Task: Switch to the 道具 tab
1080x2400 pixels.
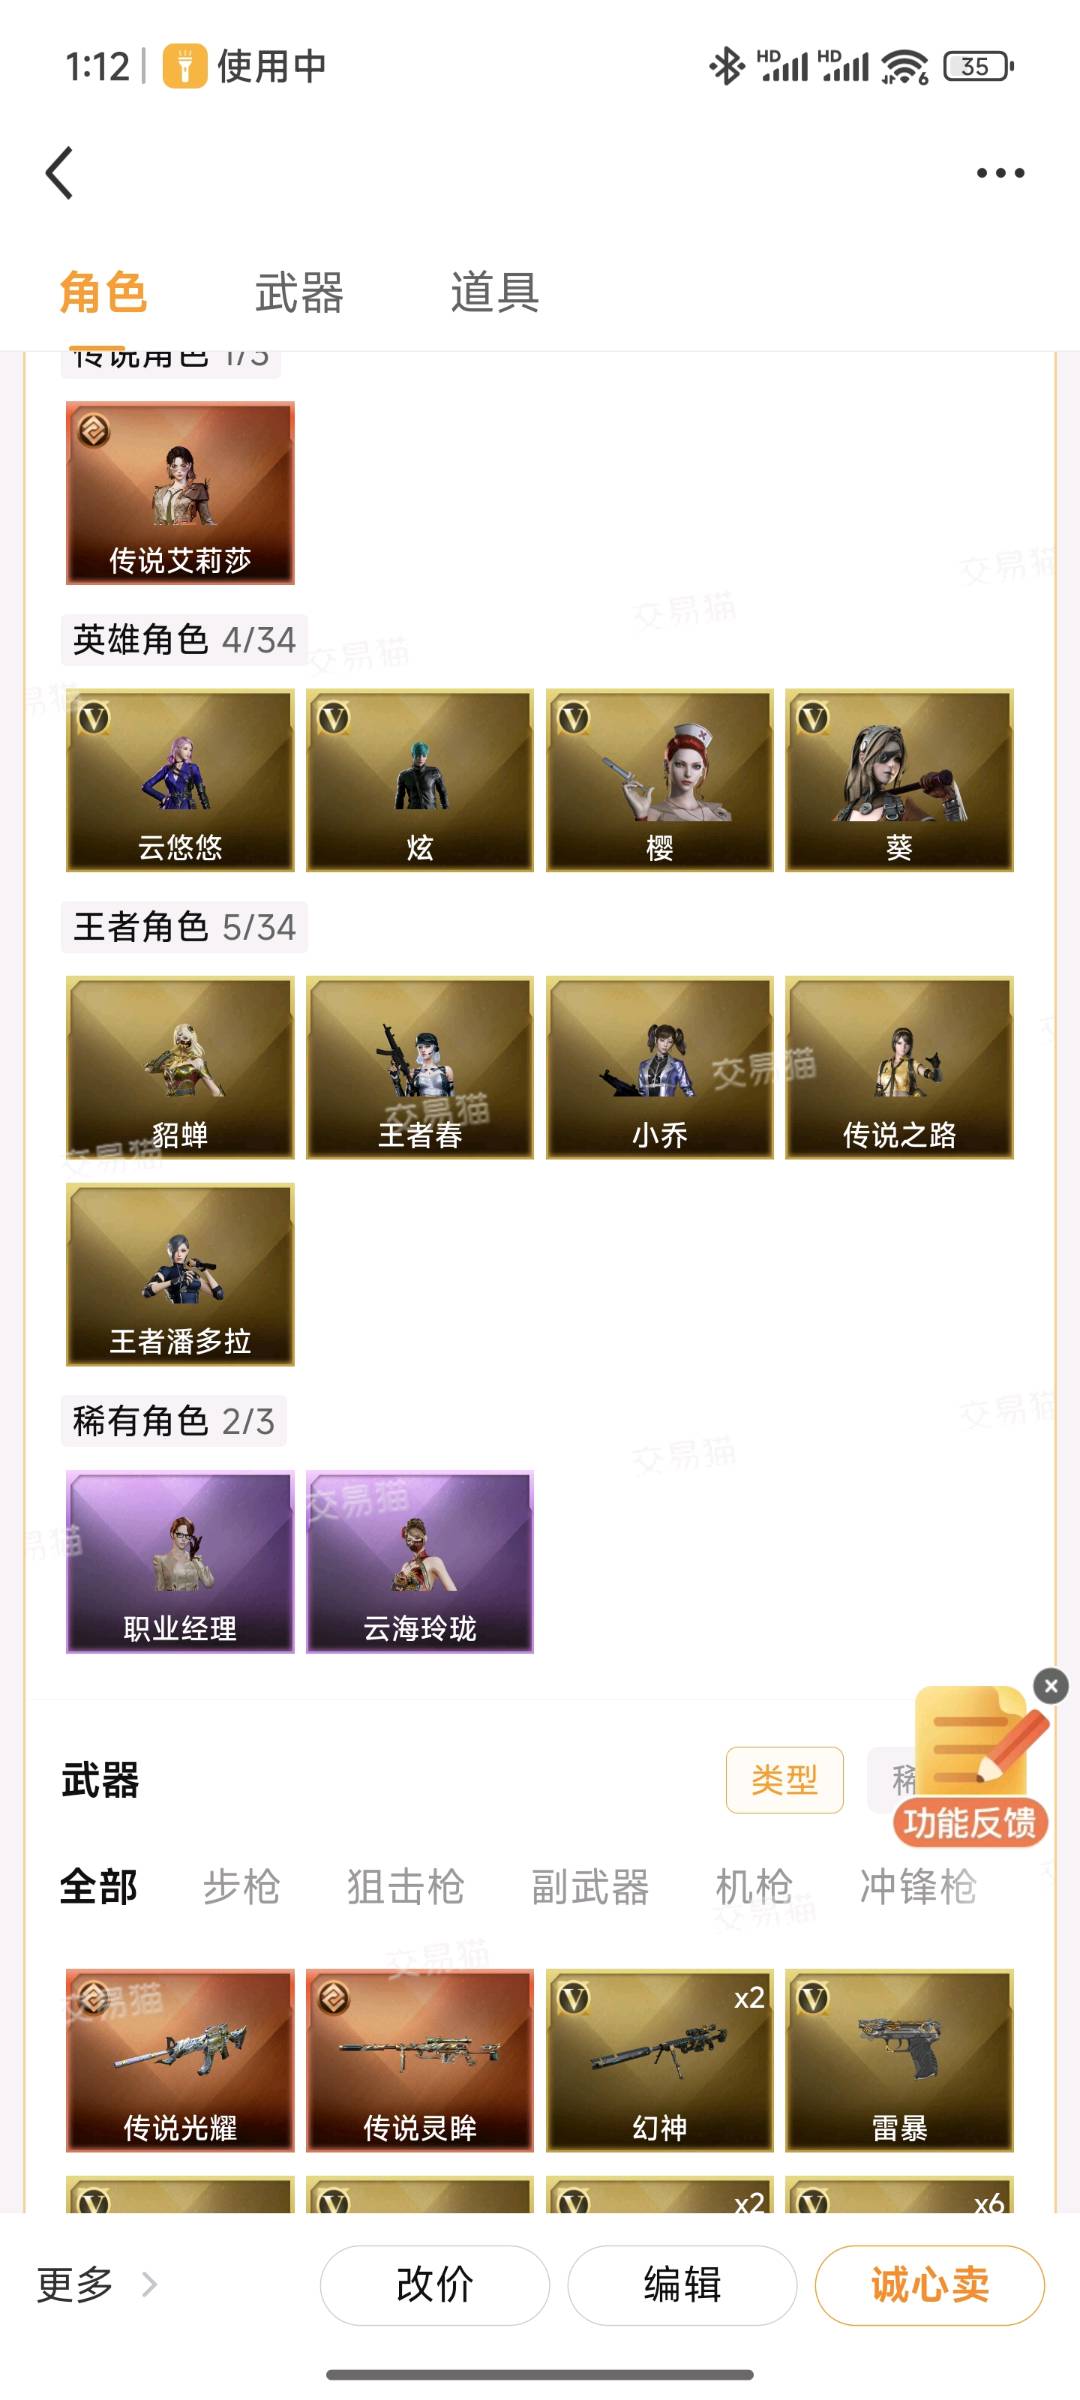Action: (494, 293)
